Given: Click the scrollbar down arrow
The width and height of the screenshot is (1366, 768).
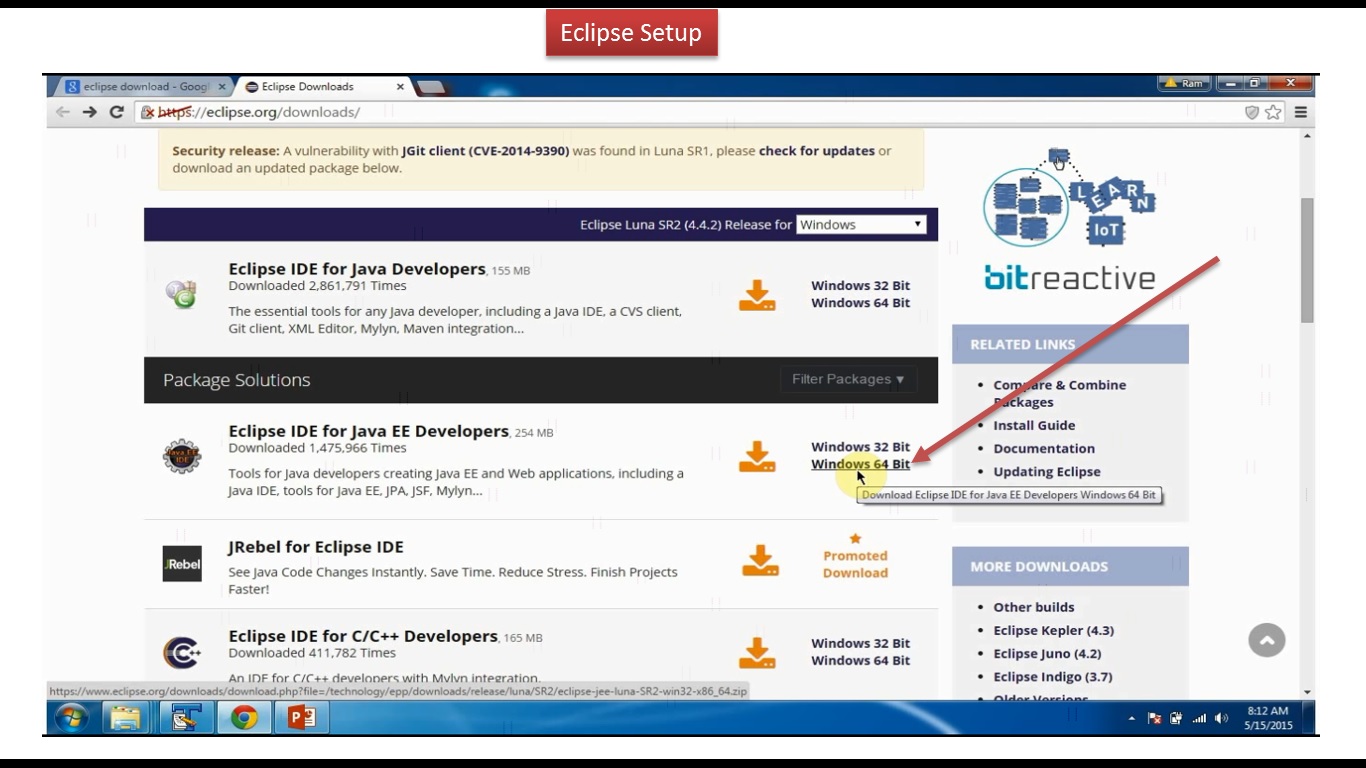Looking at the screenshot, I should (1307, 692).
